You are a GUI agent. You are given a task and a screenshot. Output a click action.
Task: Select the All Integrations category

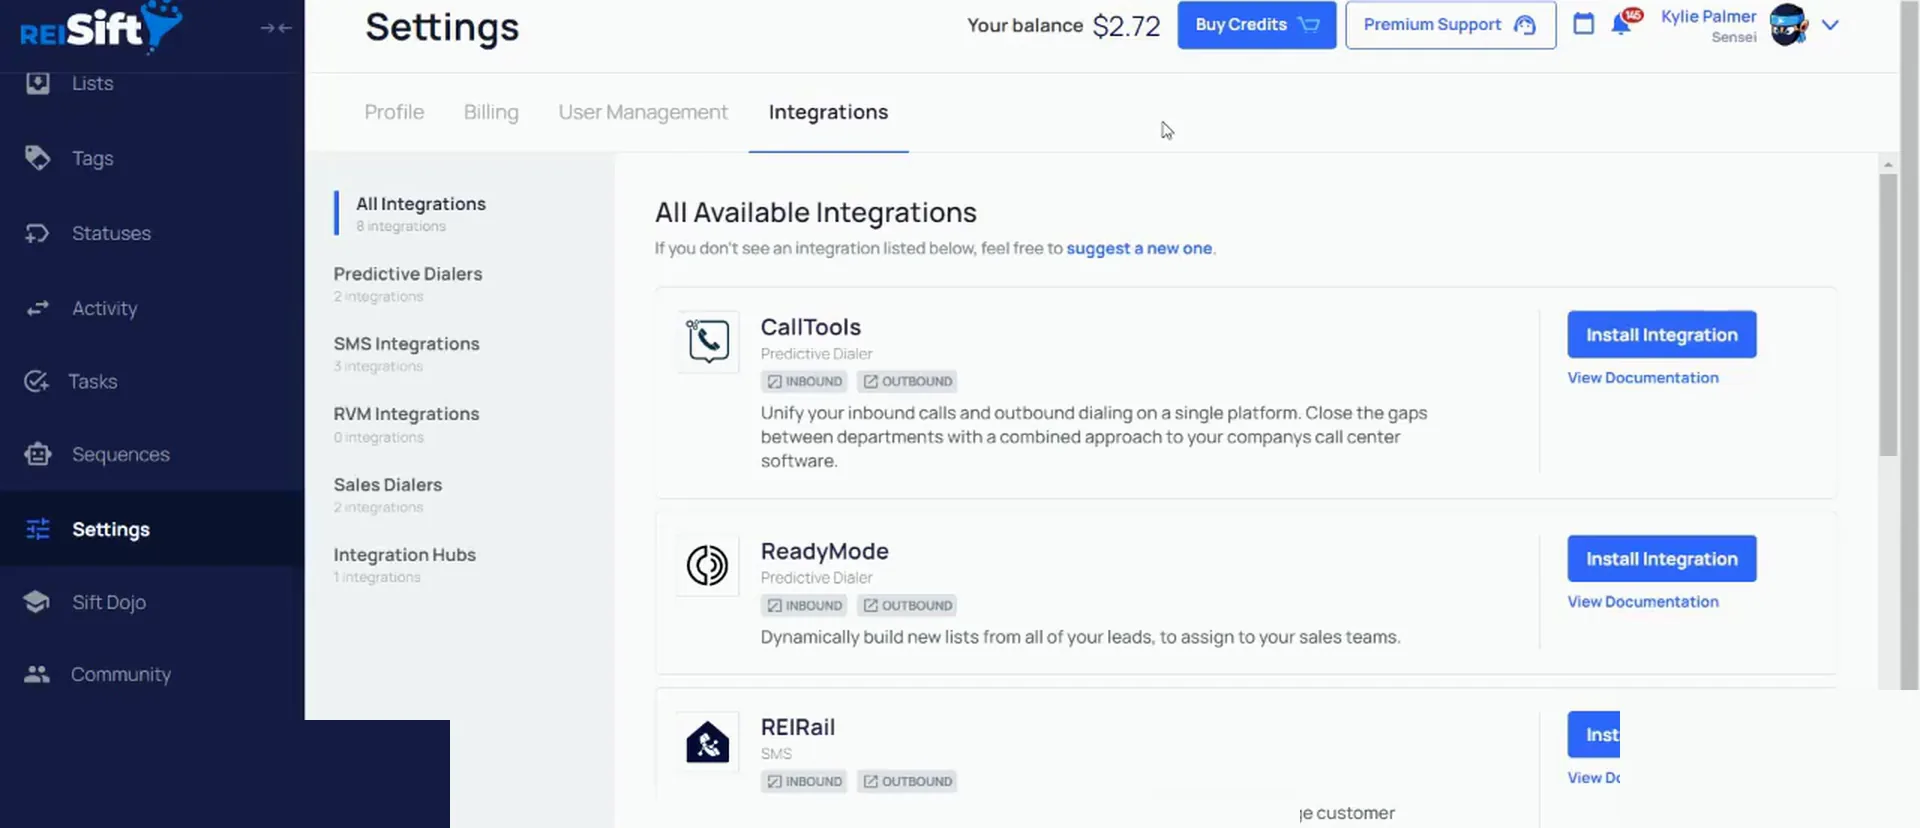[x=421, y=213]
